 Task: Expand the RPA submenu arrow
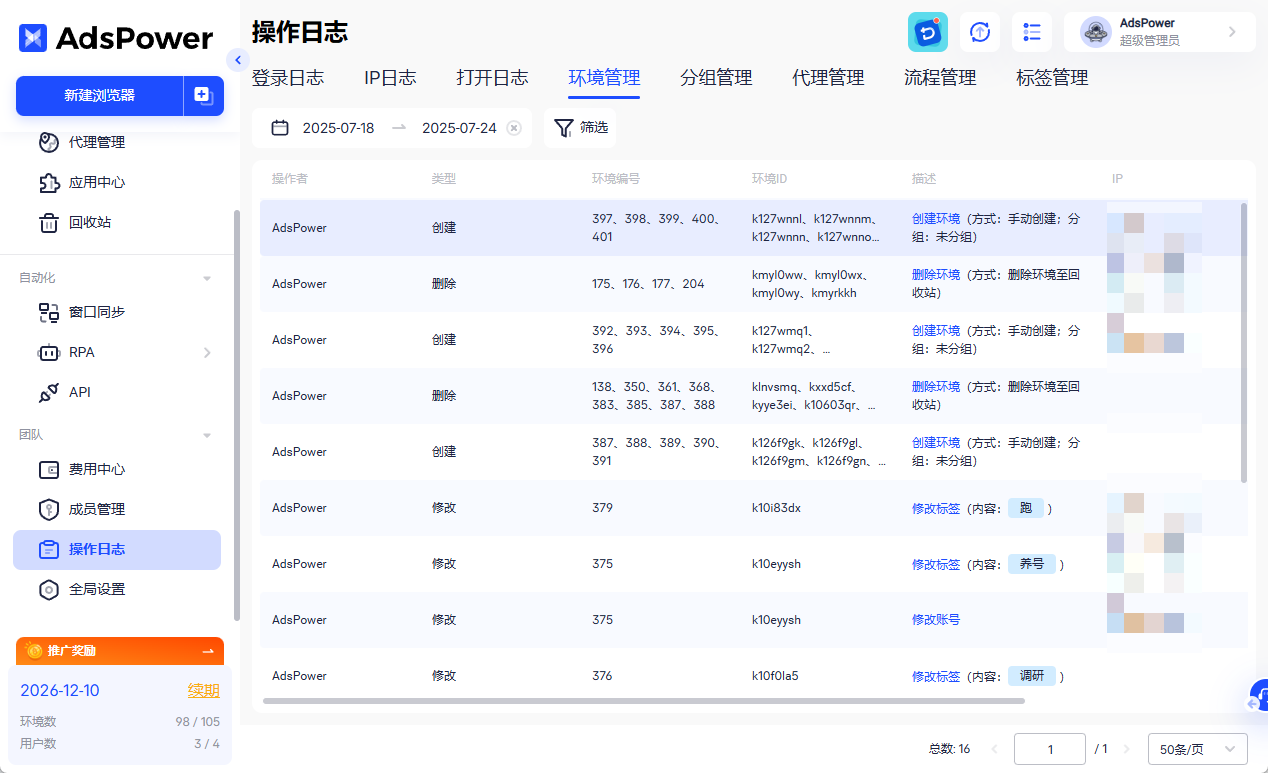(207, 352)
